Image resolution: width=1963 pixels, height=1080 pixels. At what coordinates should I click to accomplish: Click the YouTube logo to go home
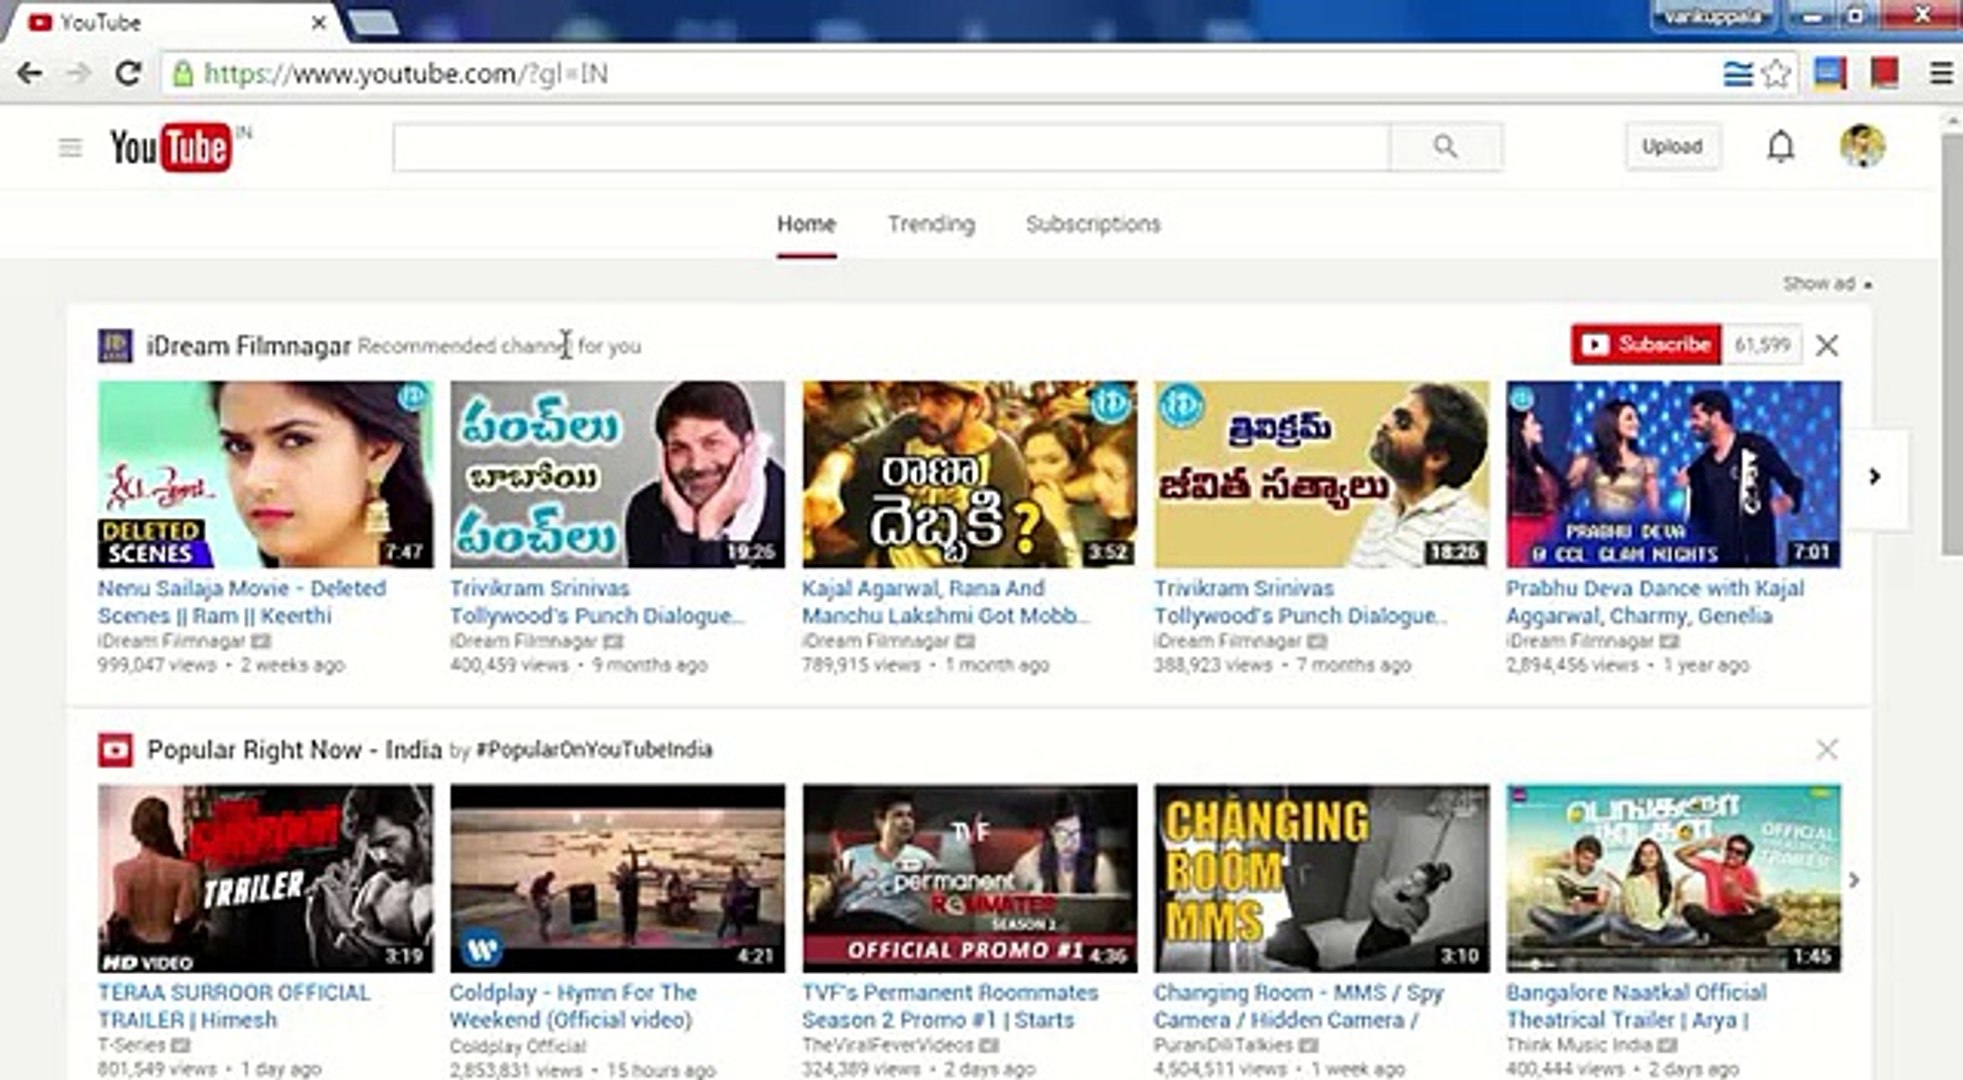[170, 147]
